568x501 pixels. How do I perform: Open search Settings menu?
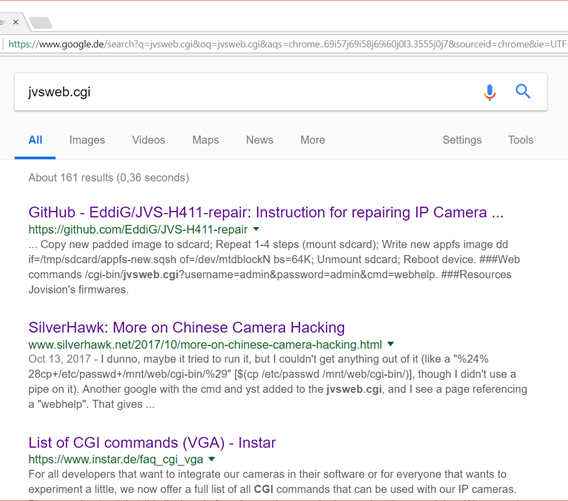462,140
